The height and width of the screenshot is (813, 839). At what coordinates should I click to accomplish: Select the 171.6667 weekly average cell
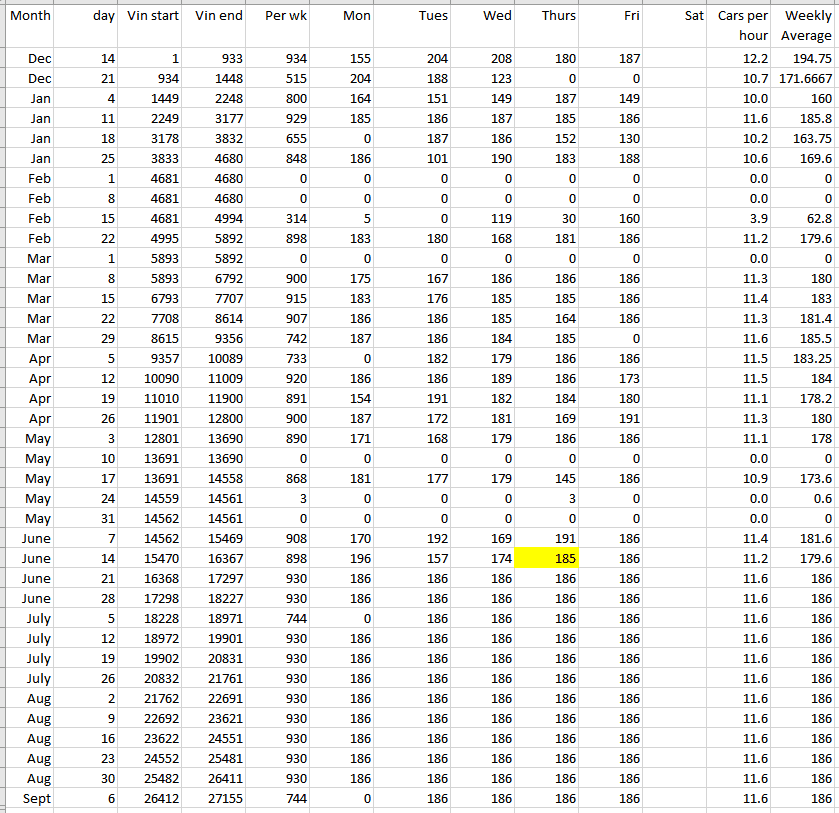pos(805,79)
